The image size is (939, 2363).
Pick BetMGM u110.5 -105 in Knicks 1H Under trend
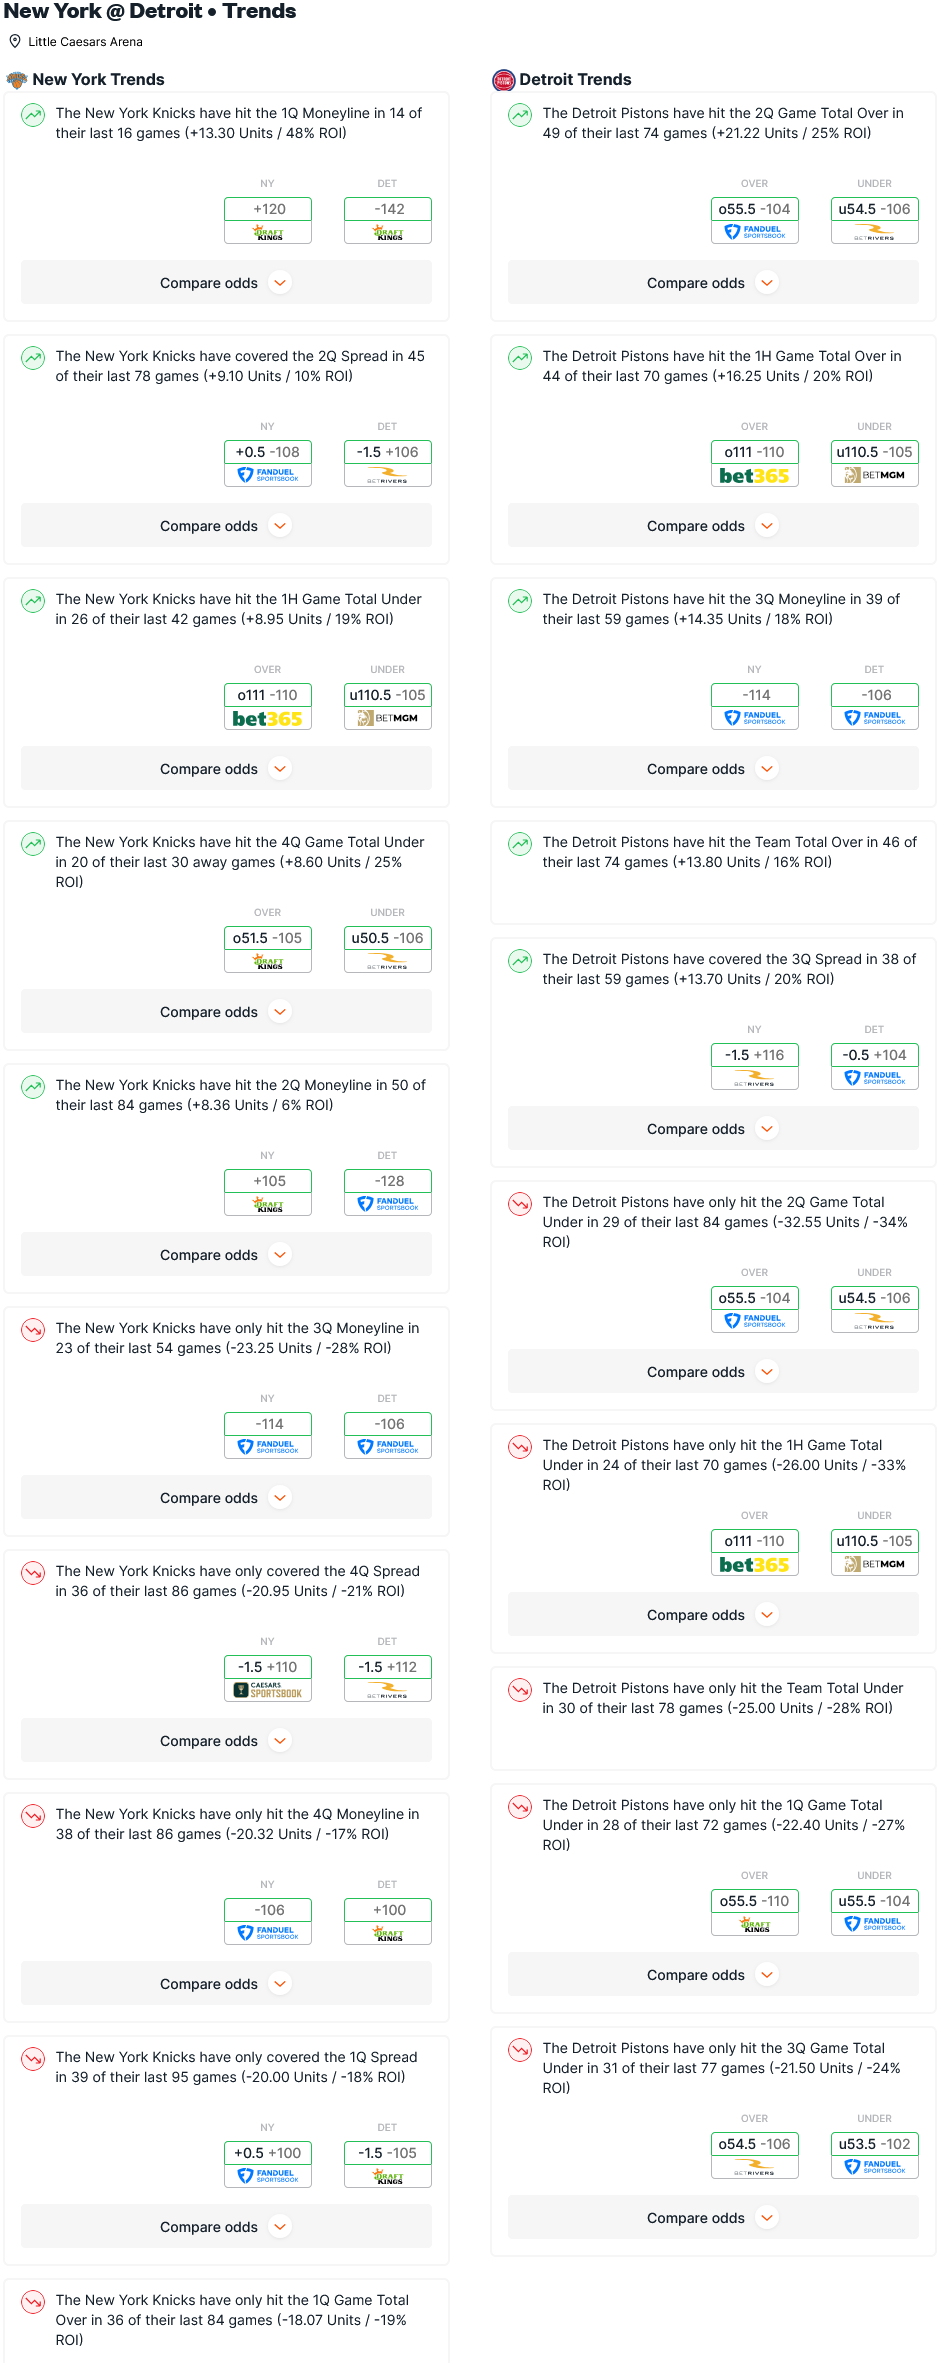point(388,706)
